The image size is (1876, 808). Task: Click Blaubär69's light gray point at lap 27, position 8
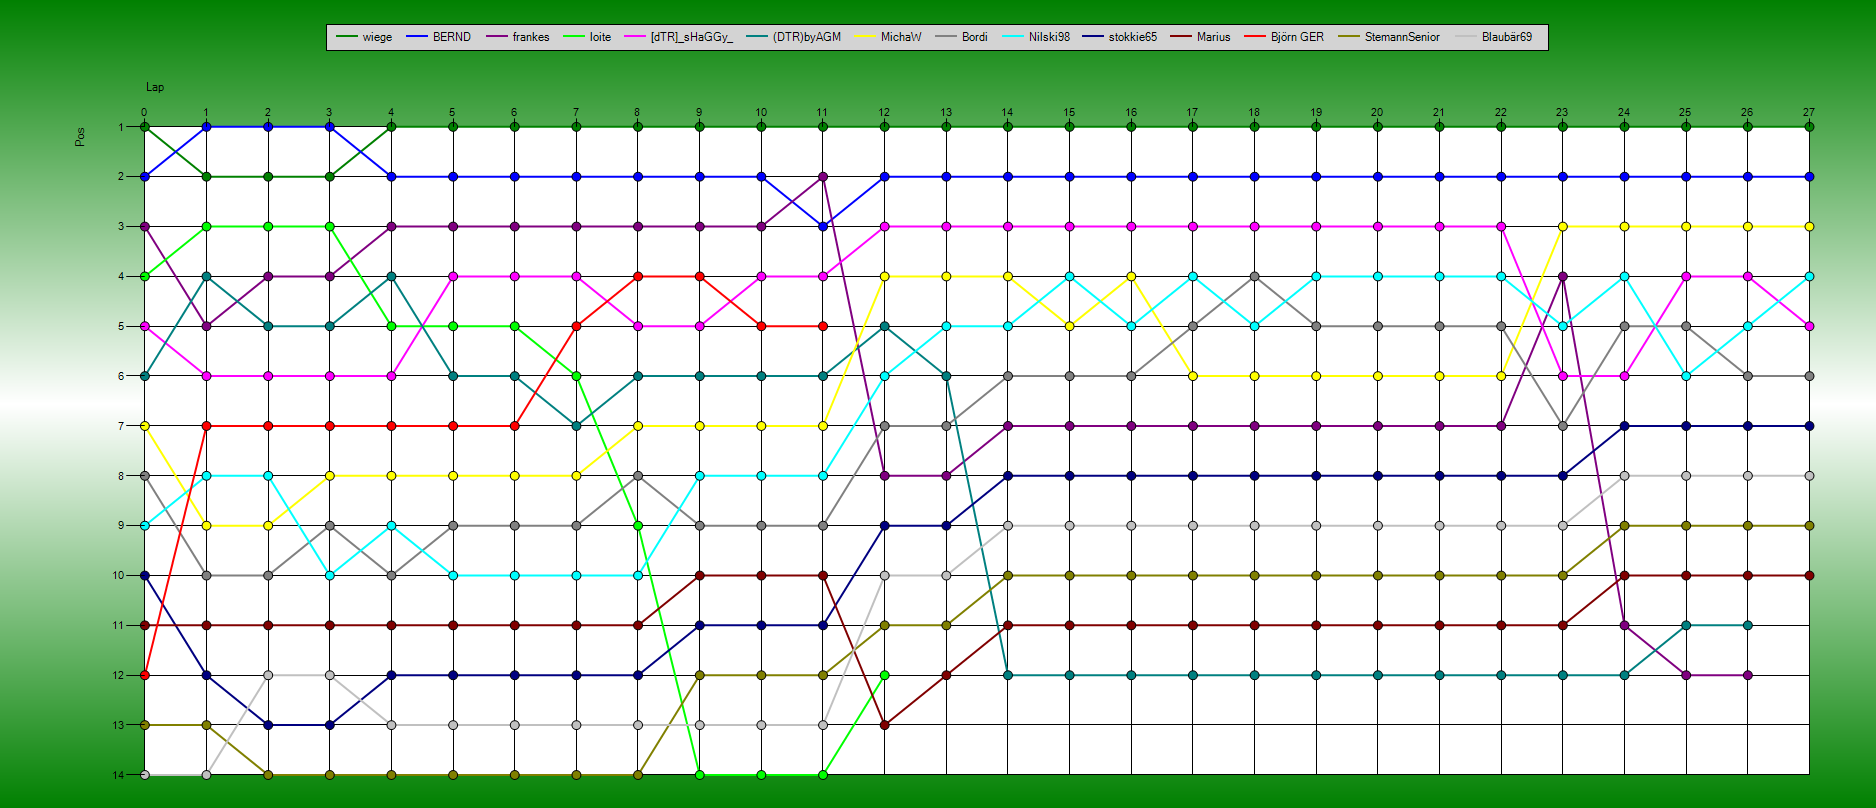(1809, 476)
